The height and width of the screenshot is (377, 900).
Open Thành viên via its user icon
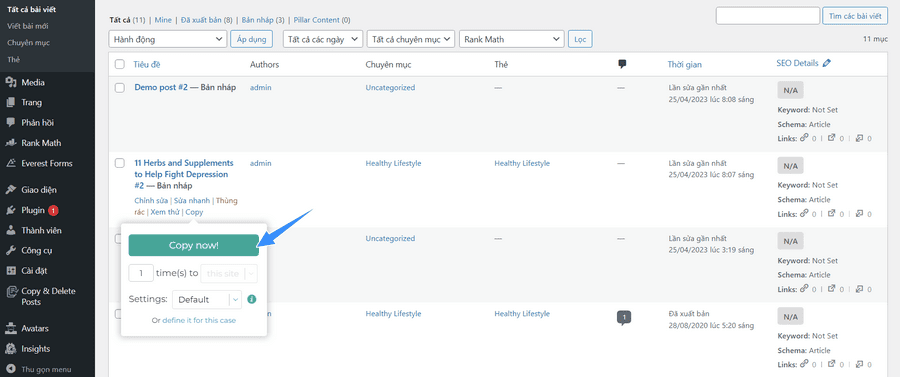click(10, 231)
